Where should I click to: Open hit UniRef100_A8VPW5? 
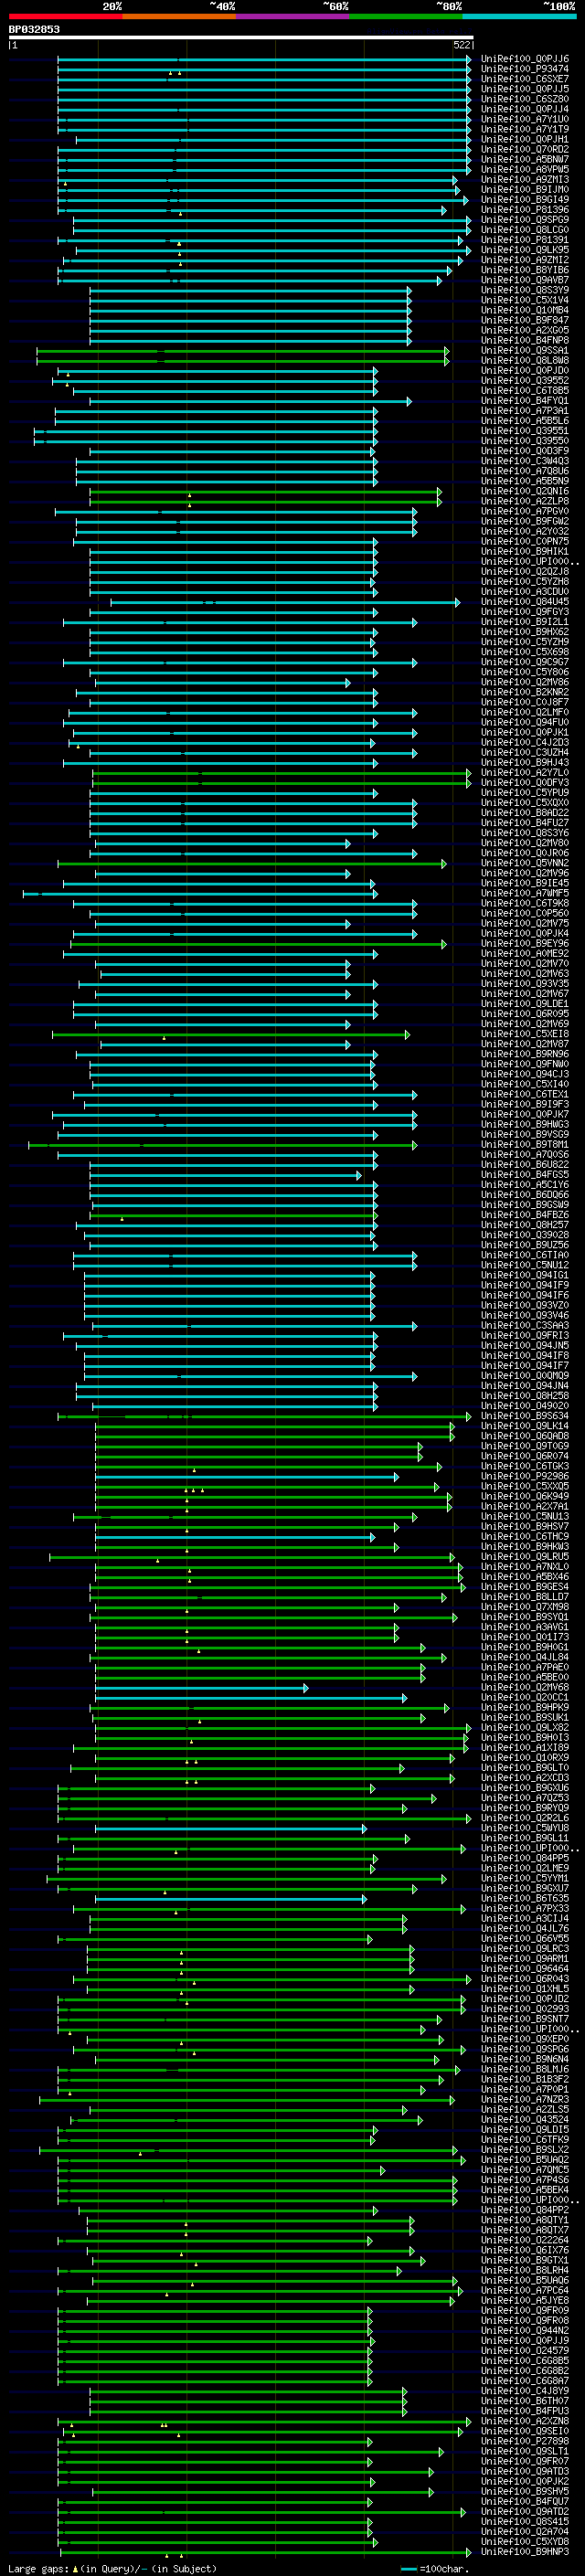(x=525, y=170)
